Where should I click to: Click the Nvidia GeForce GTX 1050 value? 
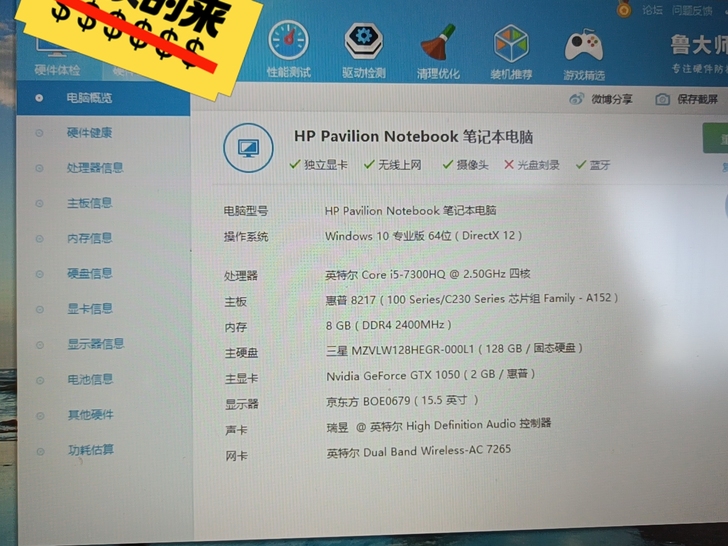[430, 375]
